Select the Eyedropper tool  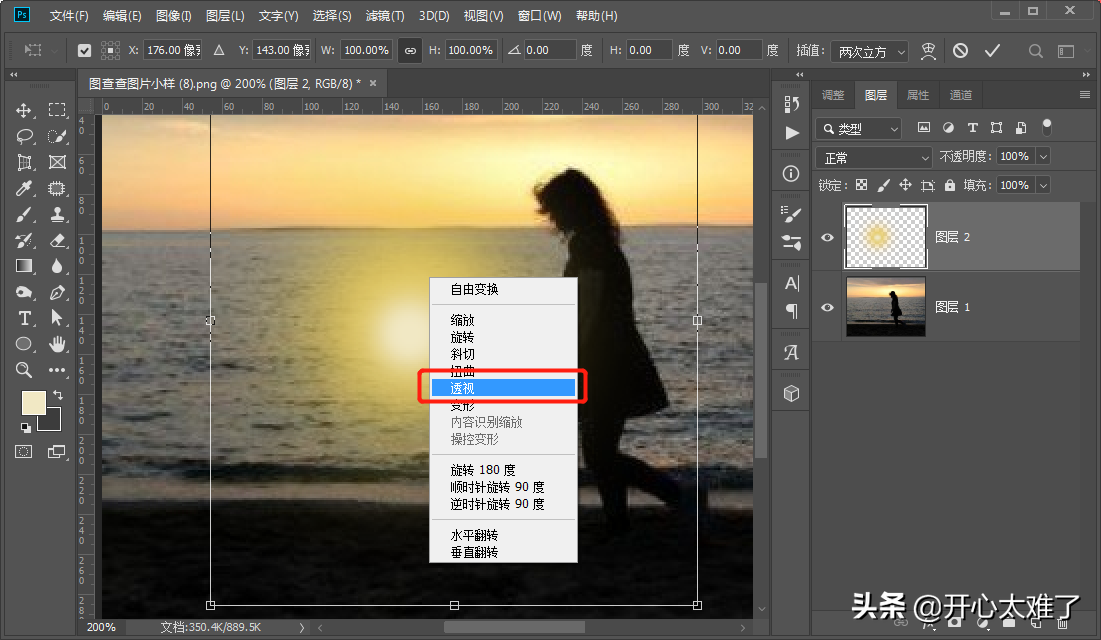(x=24, y=188)
